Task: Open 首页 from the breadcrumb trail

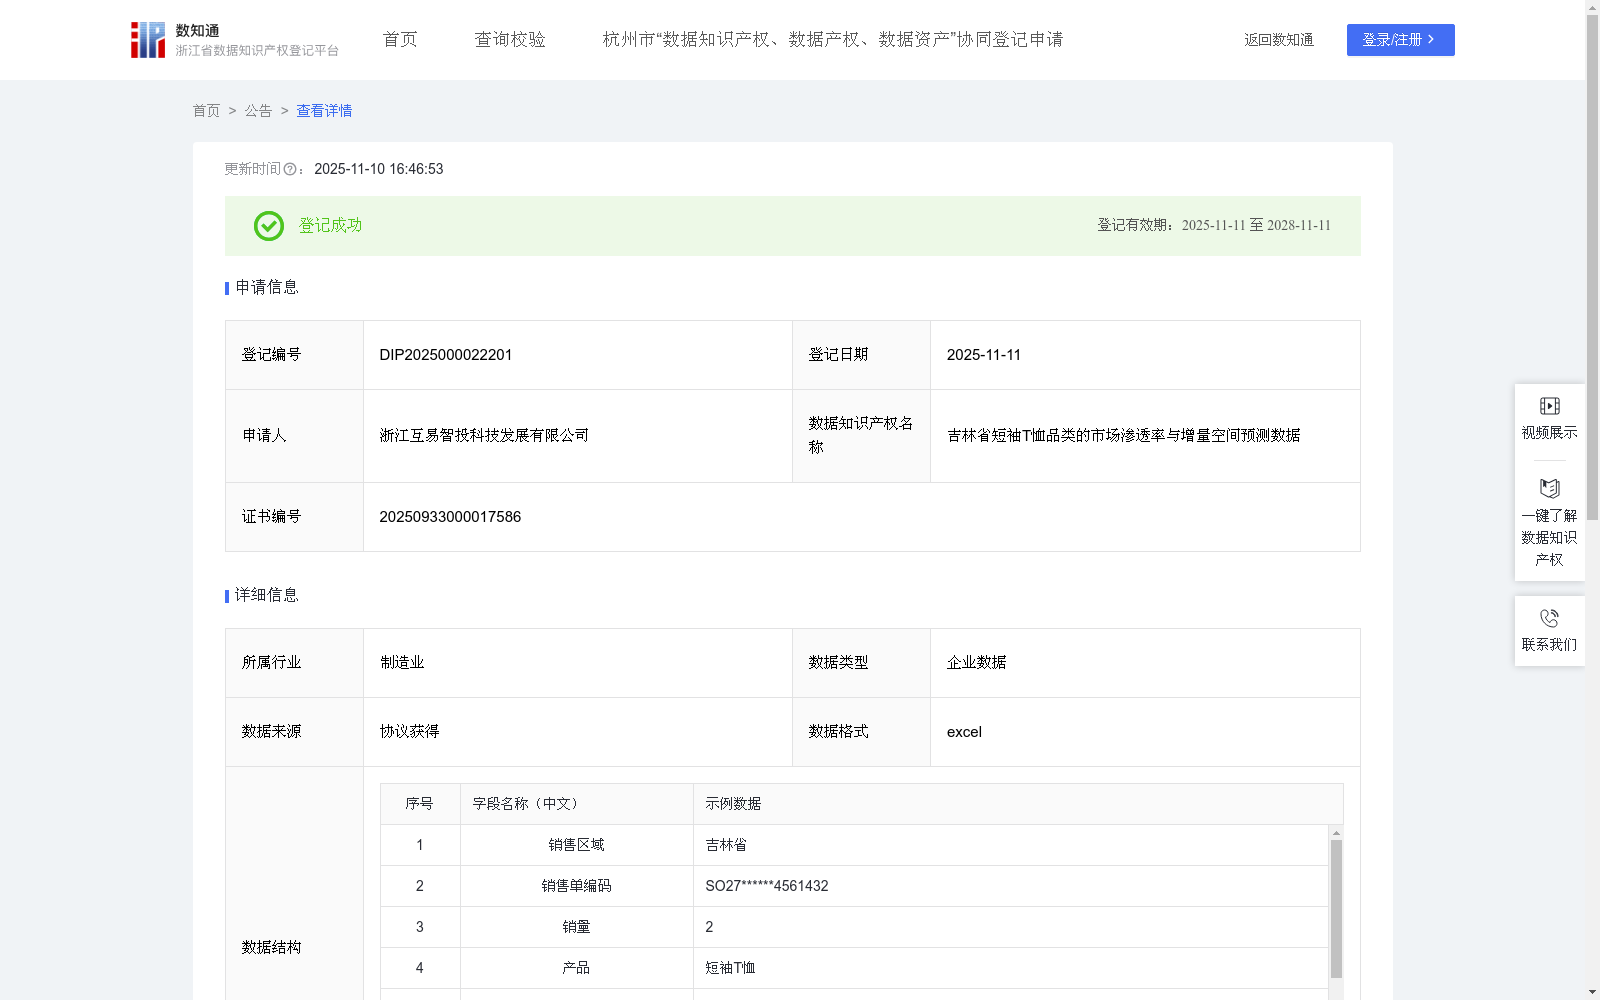Action: 207,111
